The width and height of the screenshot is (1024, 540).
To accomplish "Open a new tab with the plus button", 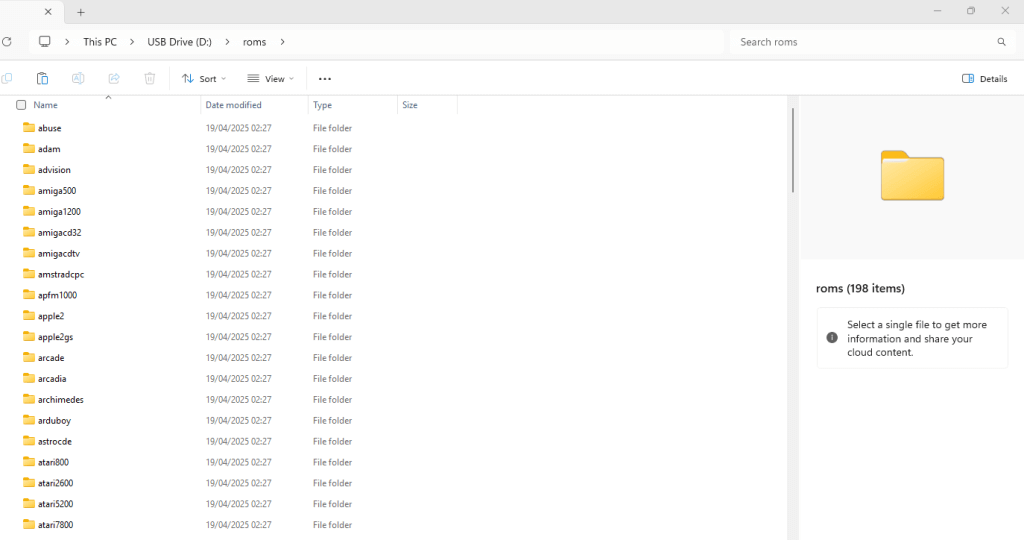I will coord(81,12).
